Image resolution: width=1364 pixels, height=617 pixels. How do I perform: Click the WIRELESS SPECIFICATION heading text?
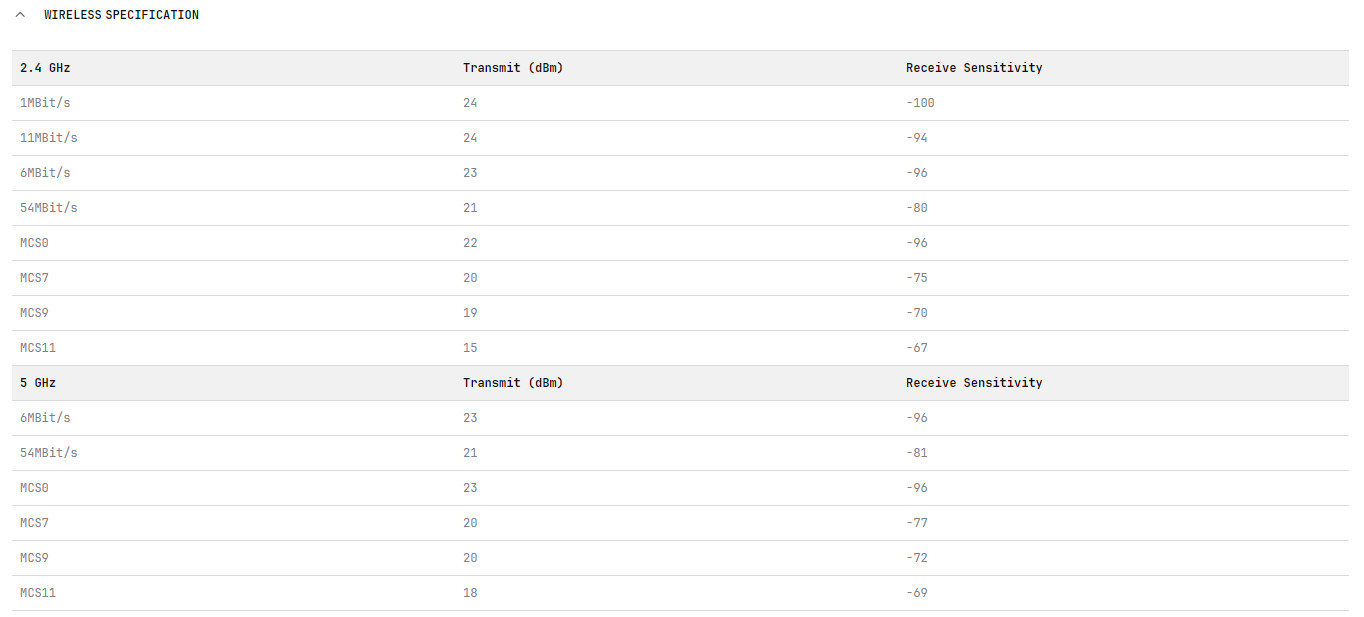[x=121, y=15]
